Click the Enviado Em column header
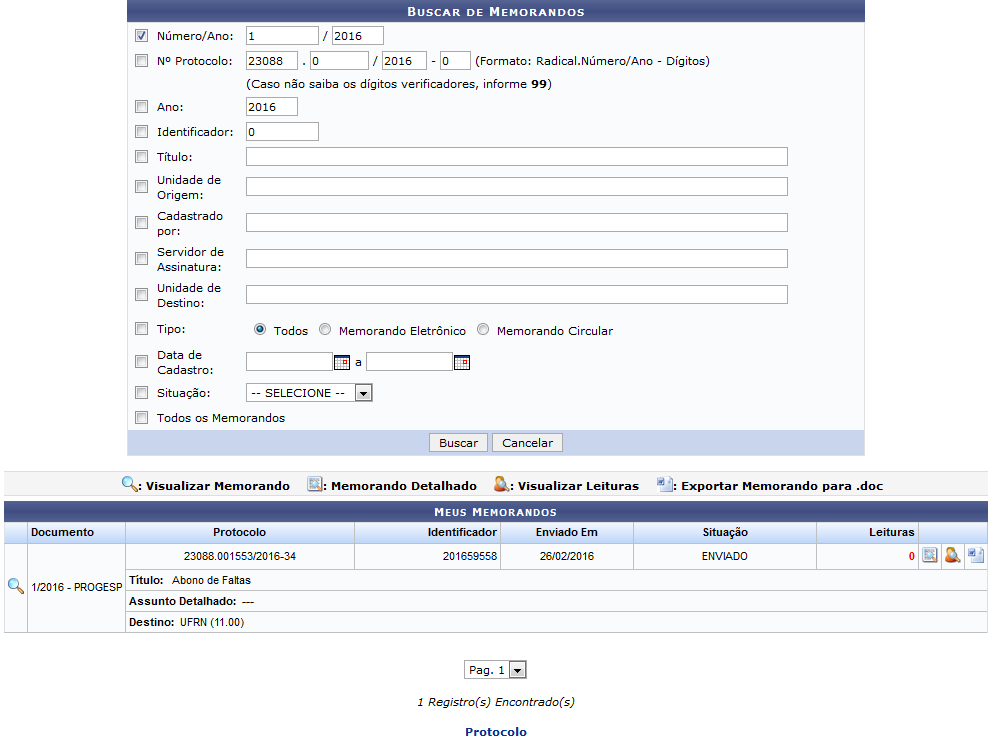This screenshot has width=990, height=750. 567,532
